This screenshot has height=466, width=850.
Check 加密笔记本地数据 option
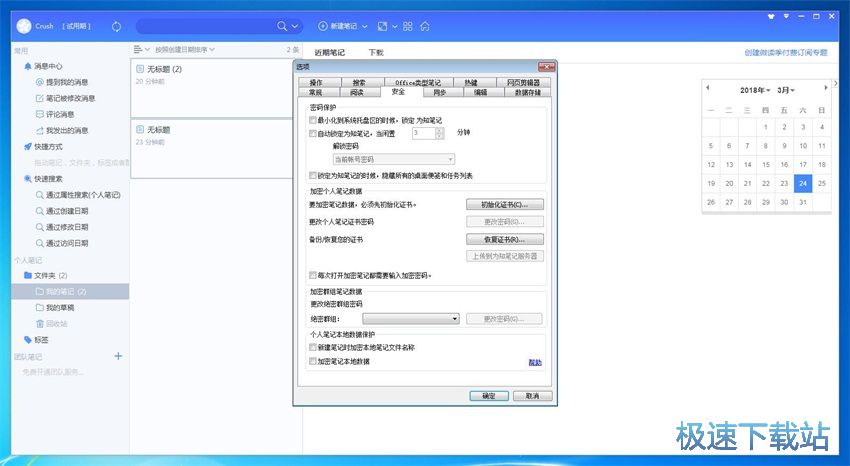coord(313,361)
